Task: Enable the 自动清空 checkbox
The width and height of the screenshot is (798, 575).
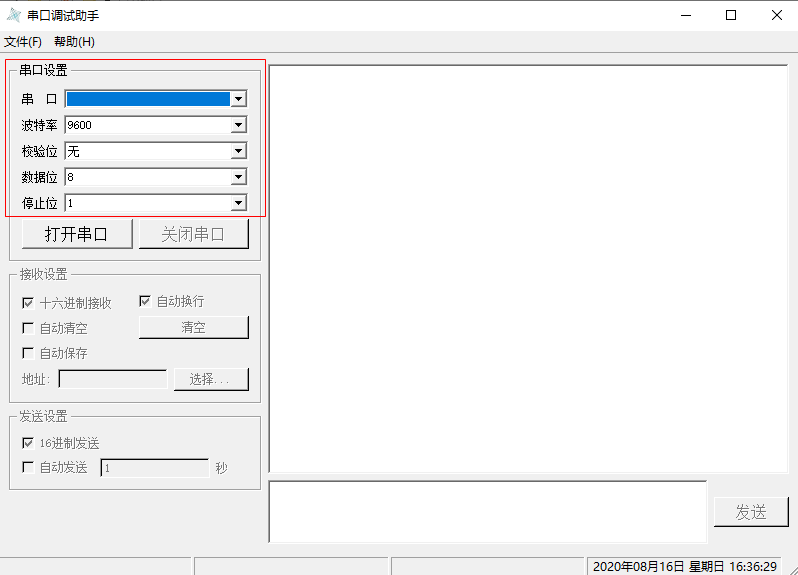Action: coord(28,328)
